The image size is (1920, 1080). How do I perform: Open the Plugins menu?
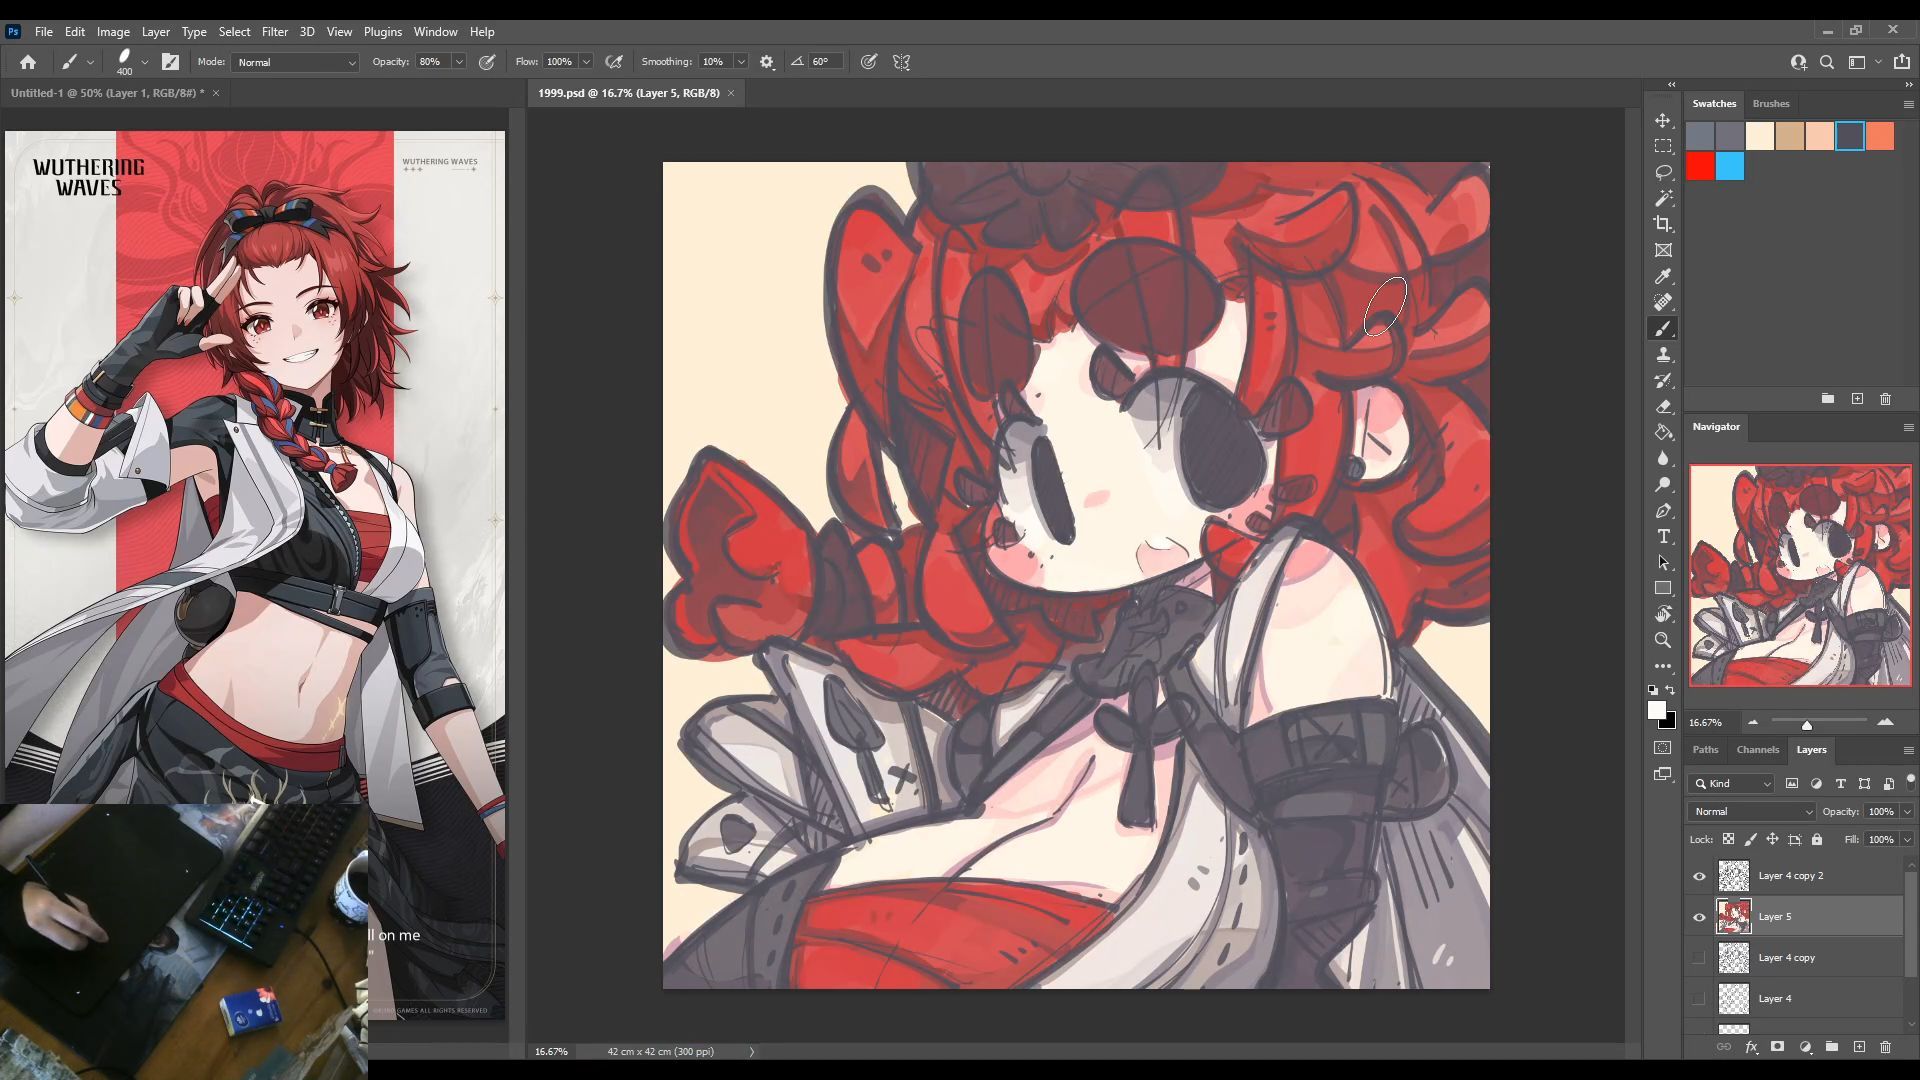click(382, 32)
